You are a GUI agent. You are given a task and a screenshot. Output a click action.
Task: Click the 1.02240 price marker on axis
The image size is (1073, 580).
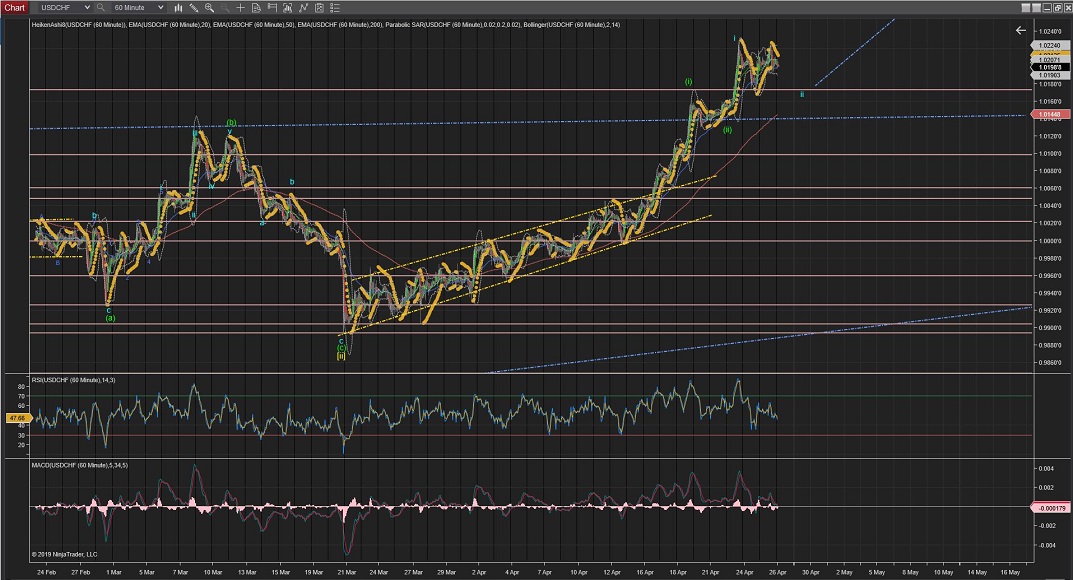1049,46
